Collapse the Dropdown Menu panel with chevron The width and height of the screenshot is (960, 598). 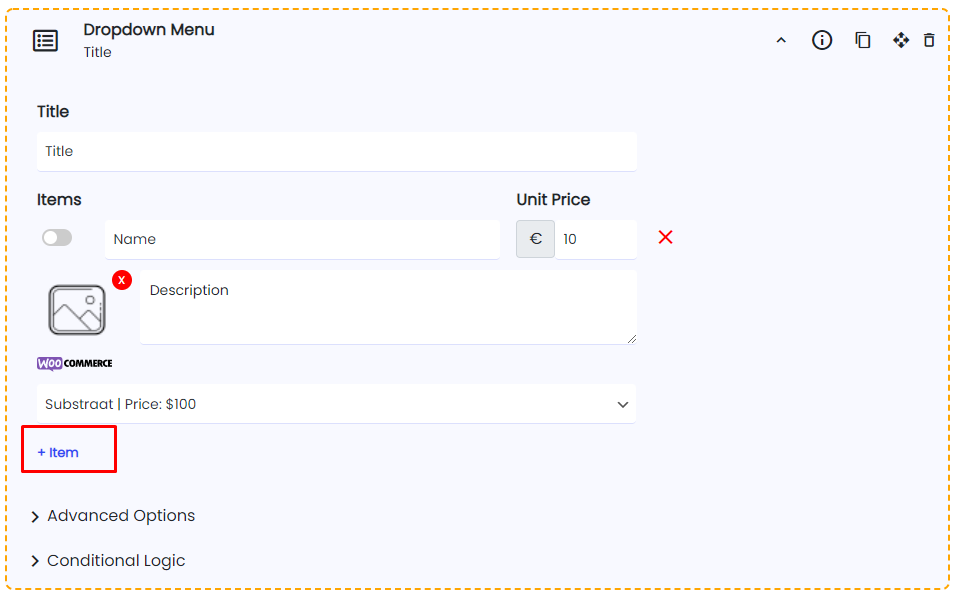781,40
